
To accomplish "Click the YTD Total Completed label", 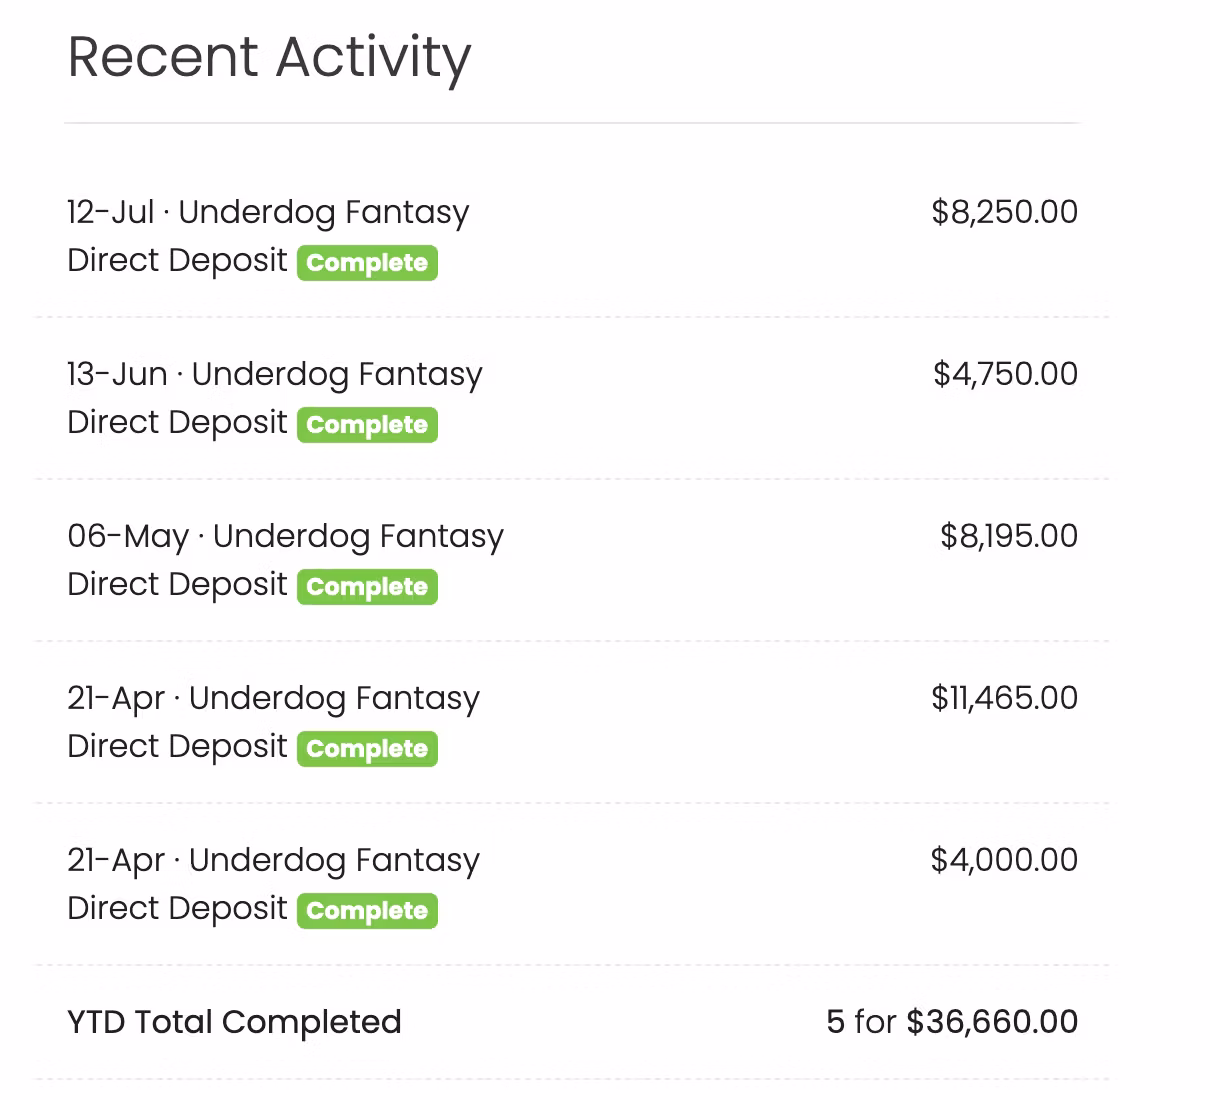I will (x=234, y=1022).
